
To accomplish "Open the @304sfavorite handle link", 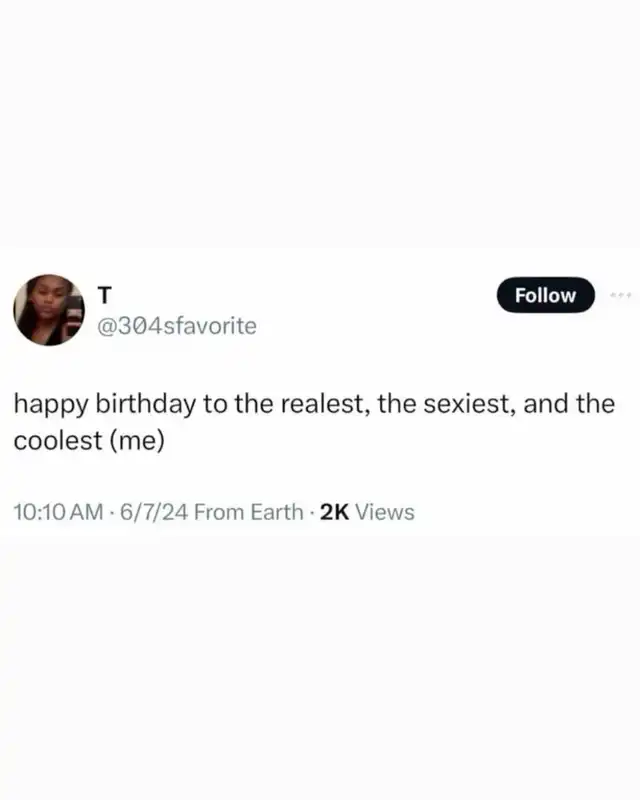I will click(x=177, y=326).
